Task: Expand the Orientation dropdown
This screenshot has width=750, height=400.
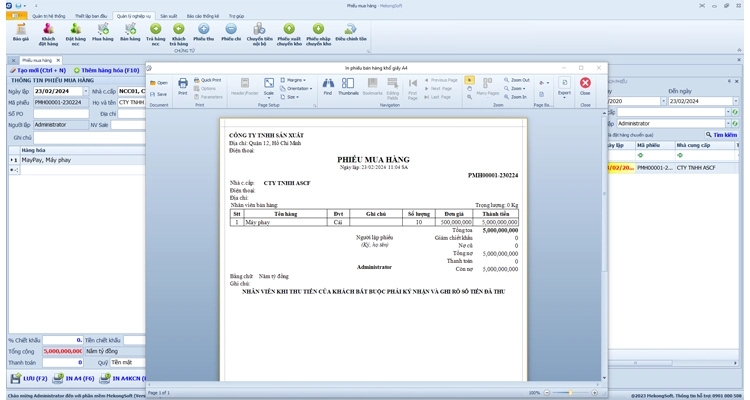Action: [297, 88]
